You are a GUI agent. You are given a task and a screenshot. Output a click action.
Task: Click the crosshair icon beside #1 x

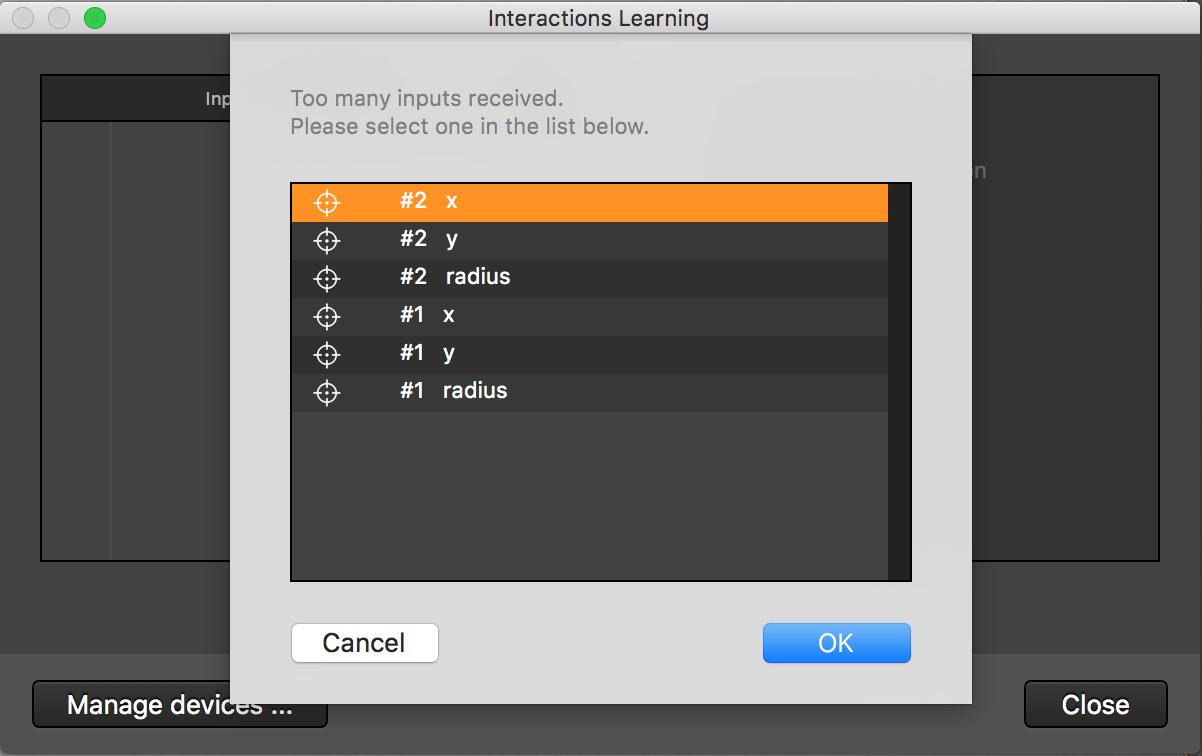pyautogui.click(x=327, y=316)
